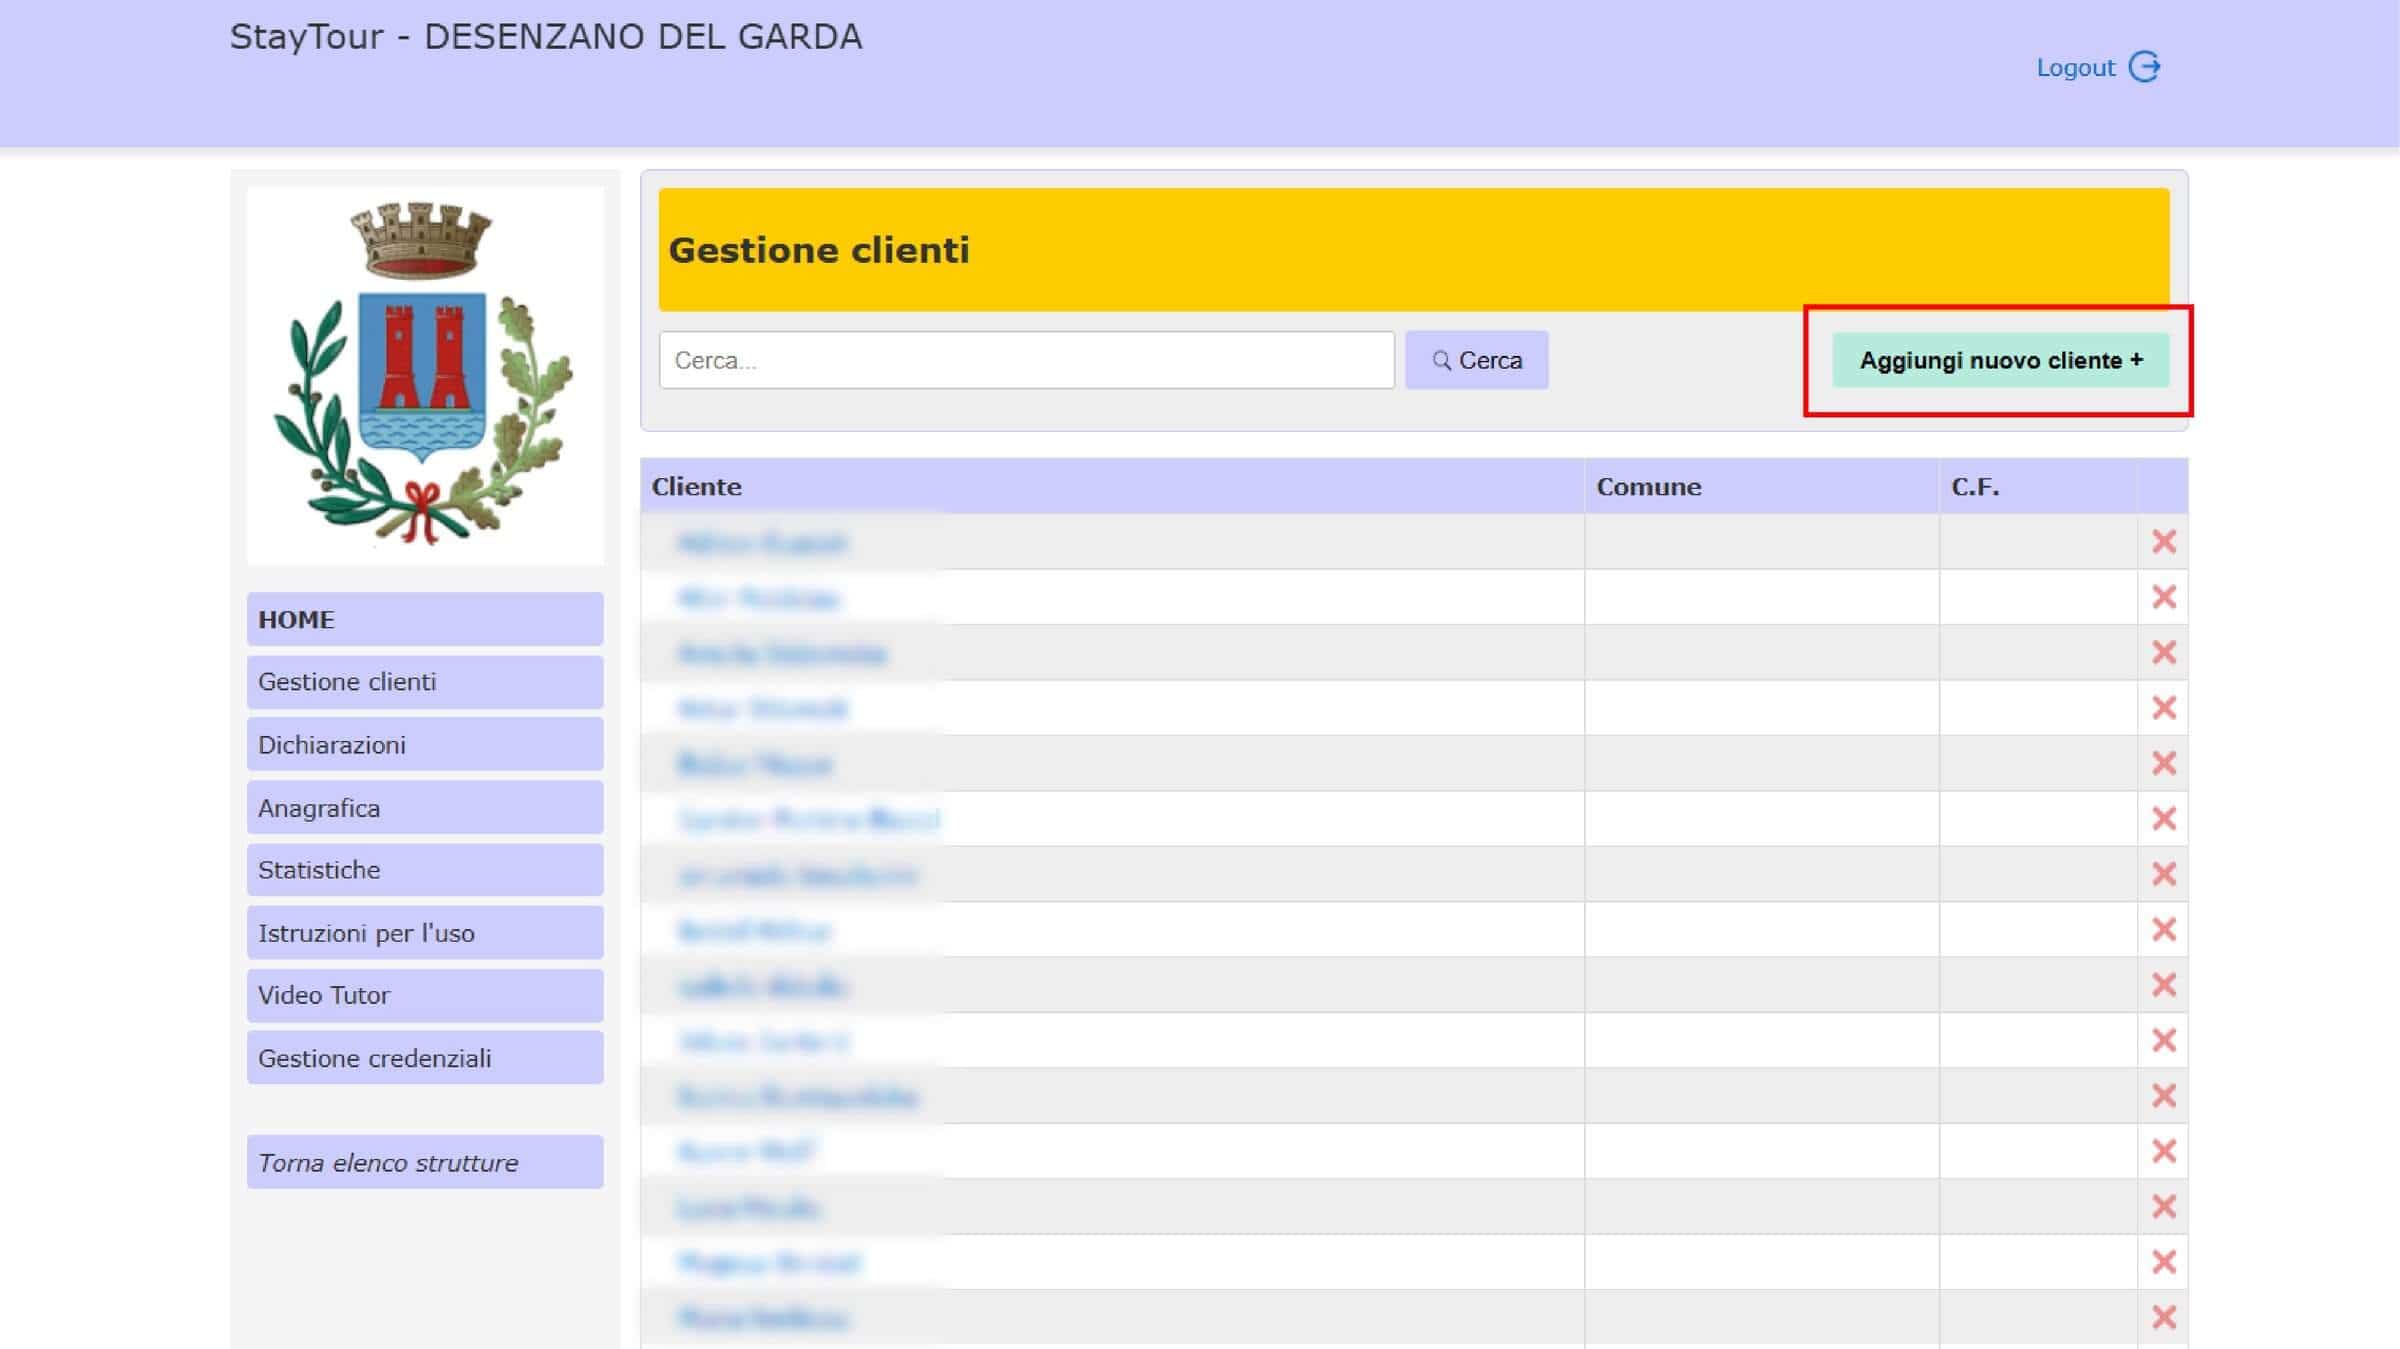This screenshot has height=1349, width=2400.
Task: Click the Cerca search button
Action: click(x=1477, y=360)
